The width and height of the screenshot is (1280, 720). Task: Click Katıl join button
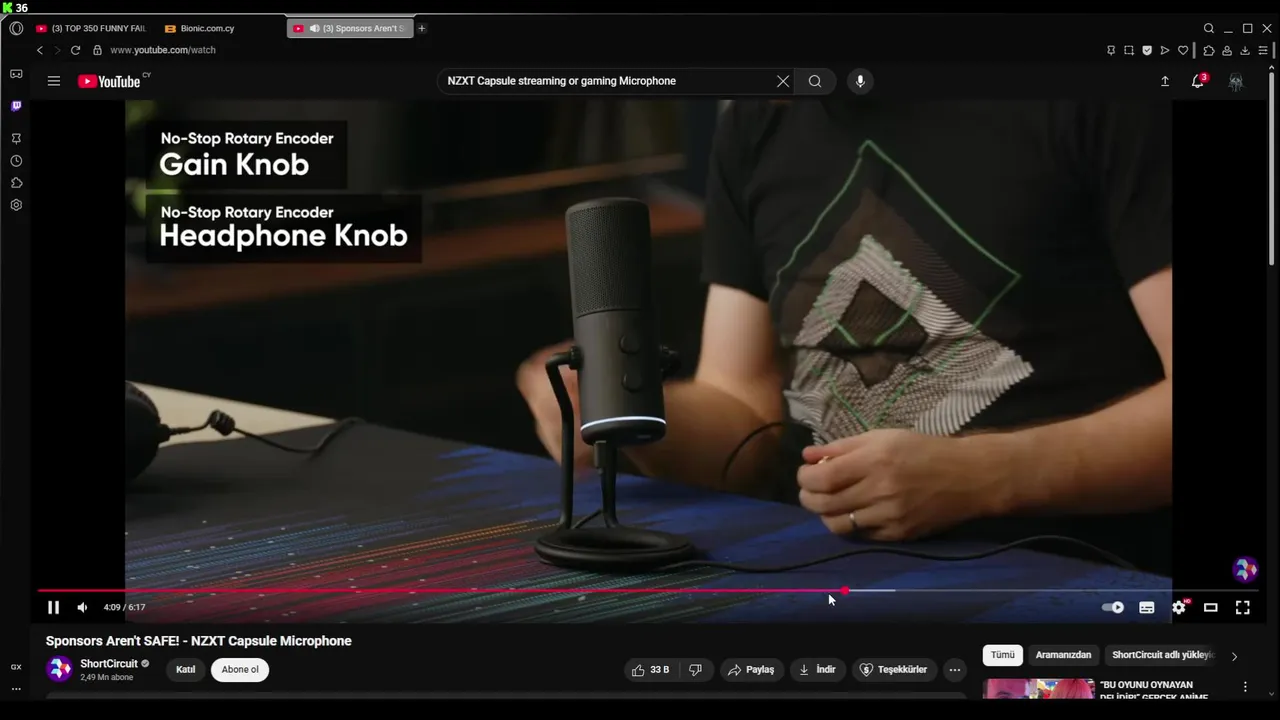(186, 670)
